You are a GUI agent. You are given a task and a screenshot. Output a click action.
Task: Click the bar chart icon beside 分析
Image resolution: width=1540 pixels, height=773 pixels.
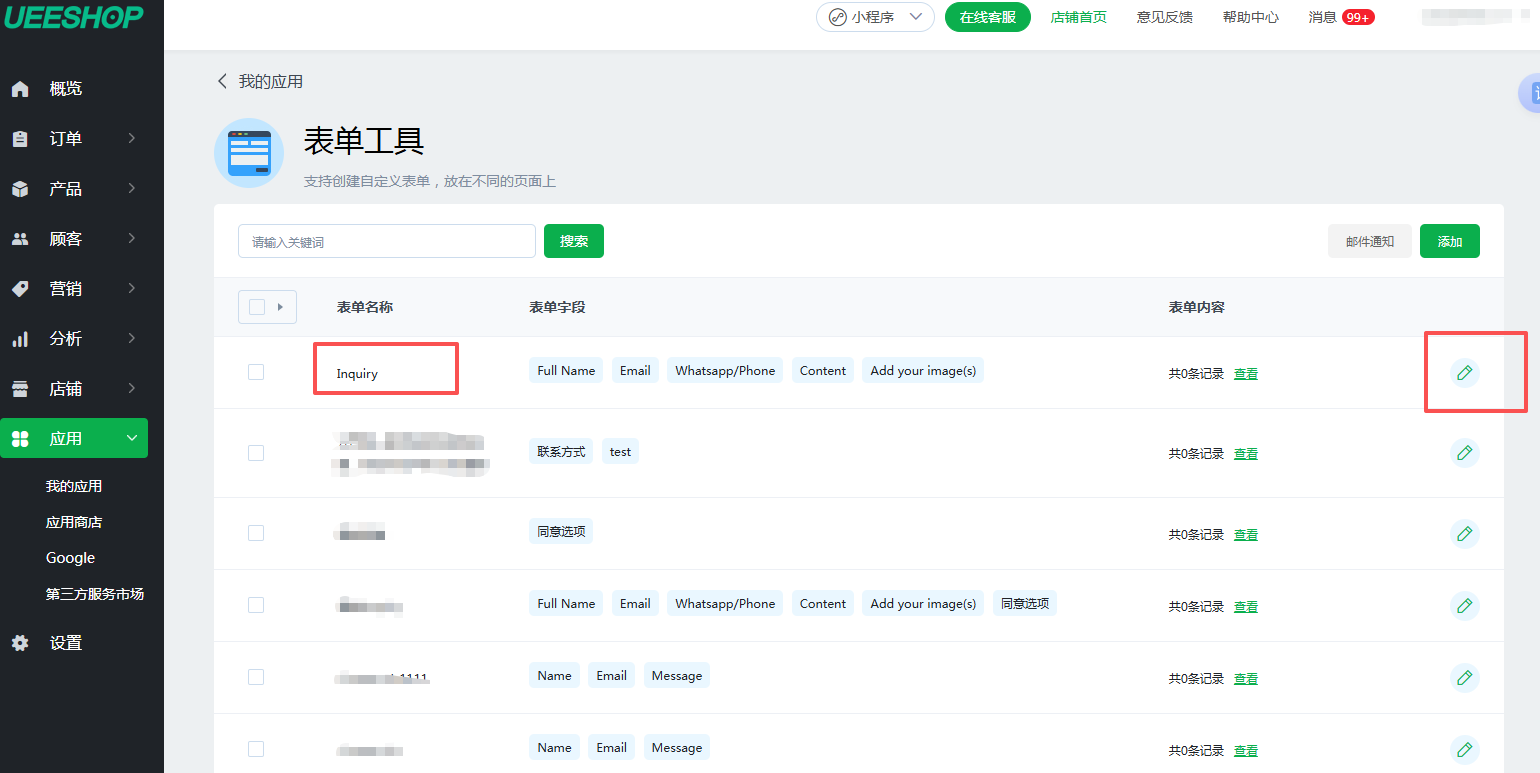(20, 339)
